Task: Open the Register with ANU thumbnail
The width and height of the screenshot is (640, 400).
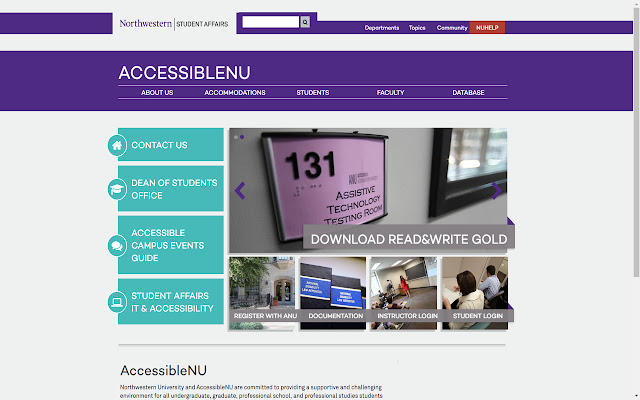Action: point(262,293)
